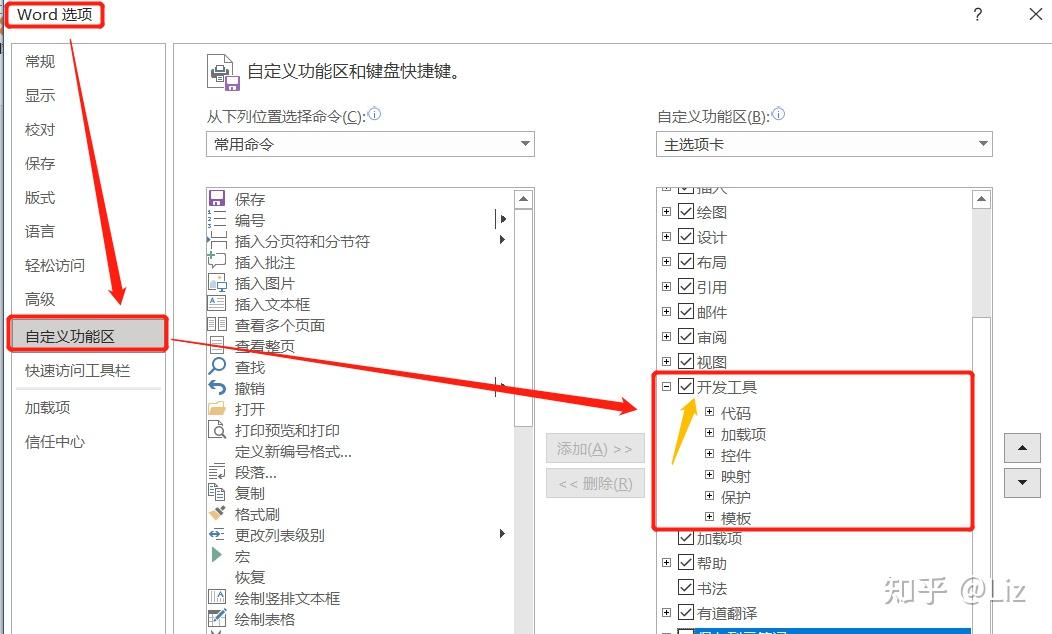
Task: Toggle the 设计 tab checkbox
Action: [x=686, y=236]
